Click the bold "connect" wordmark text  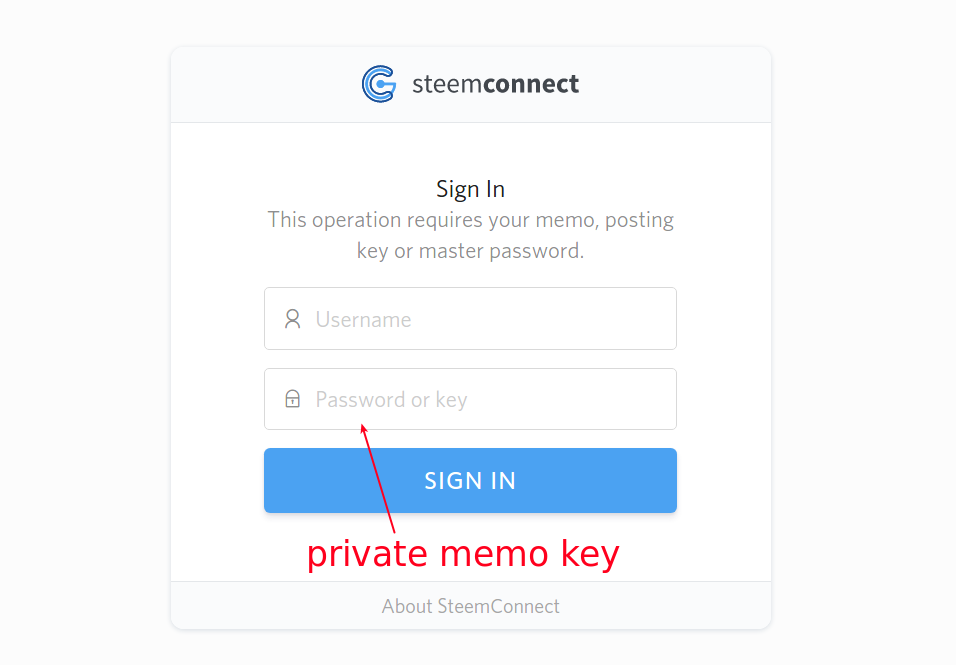pyautogui.click(x=530, y=84)
